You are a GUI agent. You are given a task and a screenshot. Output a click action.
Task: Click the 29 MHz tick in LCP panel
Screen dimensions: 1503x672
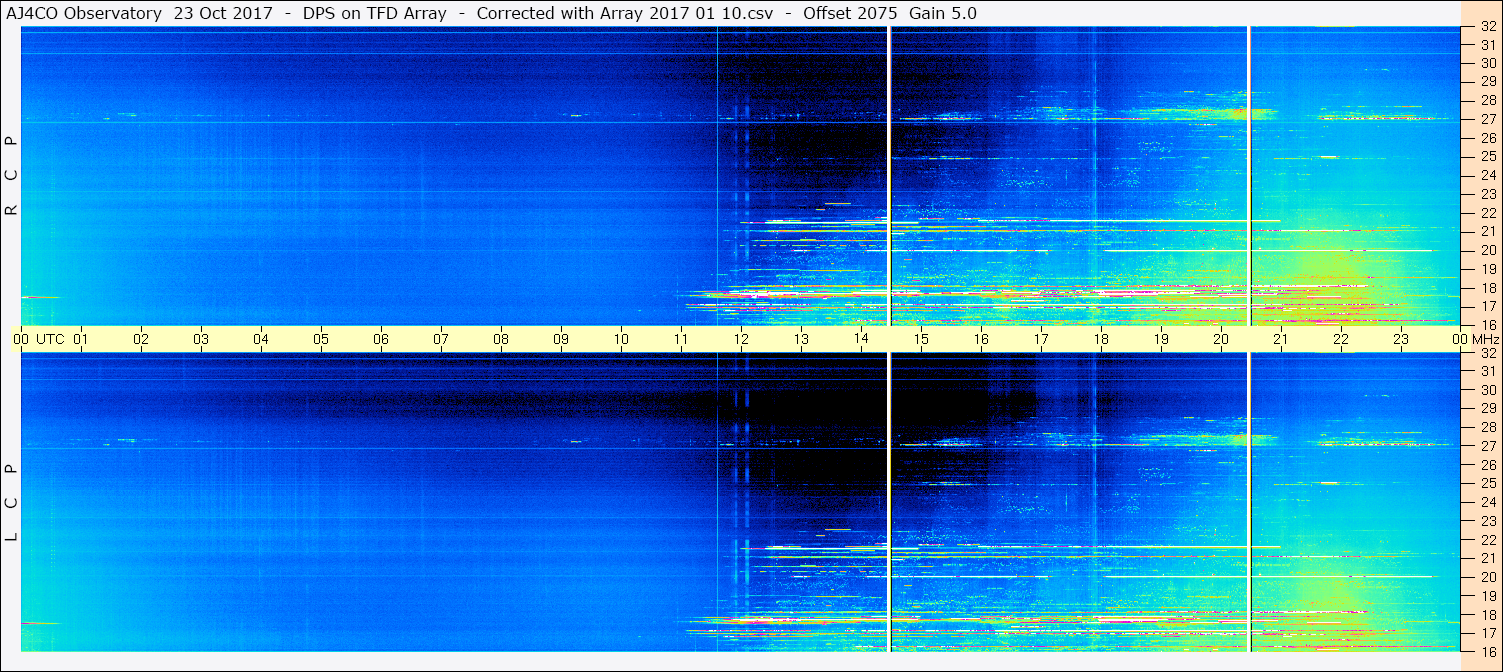1487,409
